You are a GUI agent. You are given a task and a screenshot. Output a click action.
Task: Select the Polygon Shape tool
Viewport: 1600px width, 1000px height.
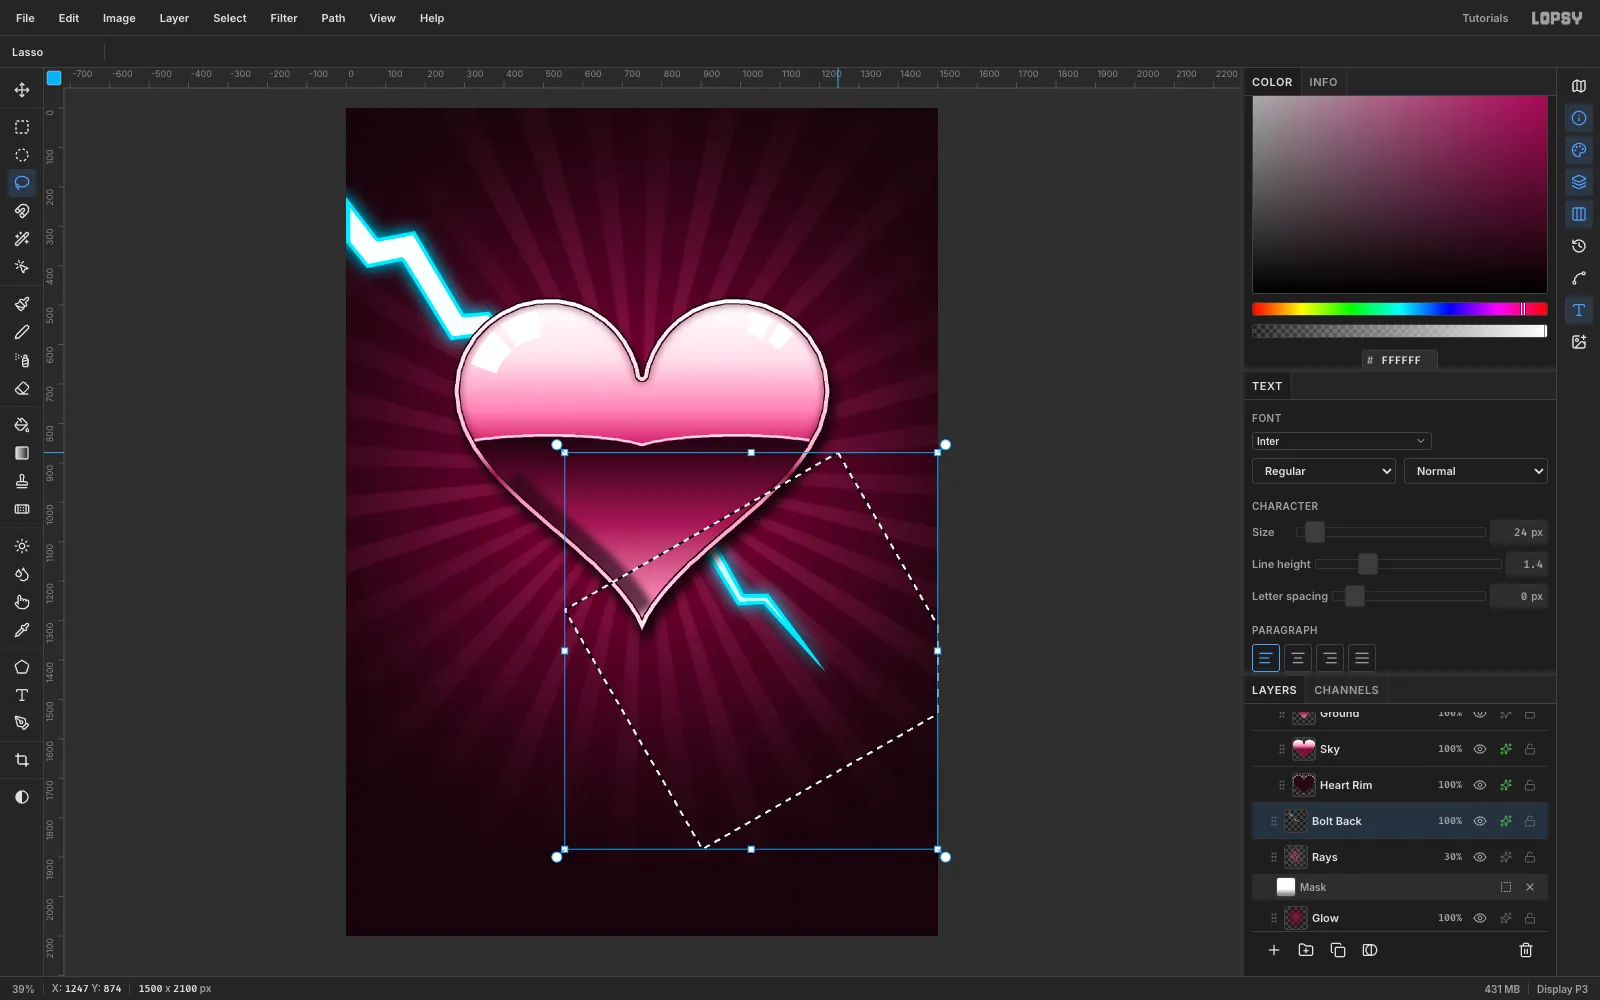(22, 667)
